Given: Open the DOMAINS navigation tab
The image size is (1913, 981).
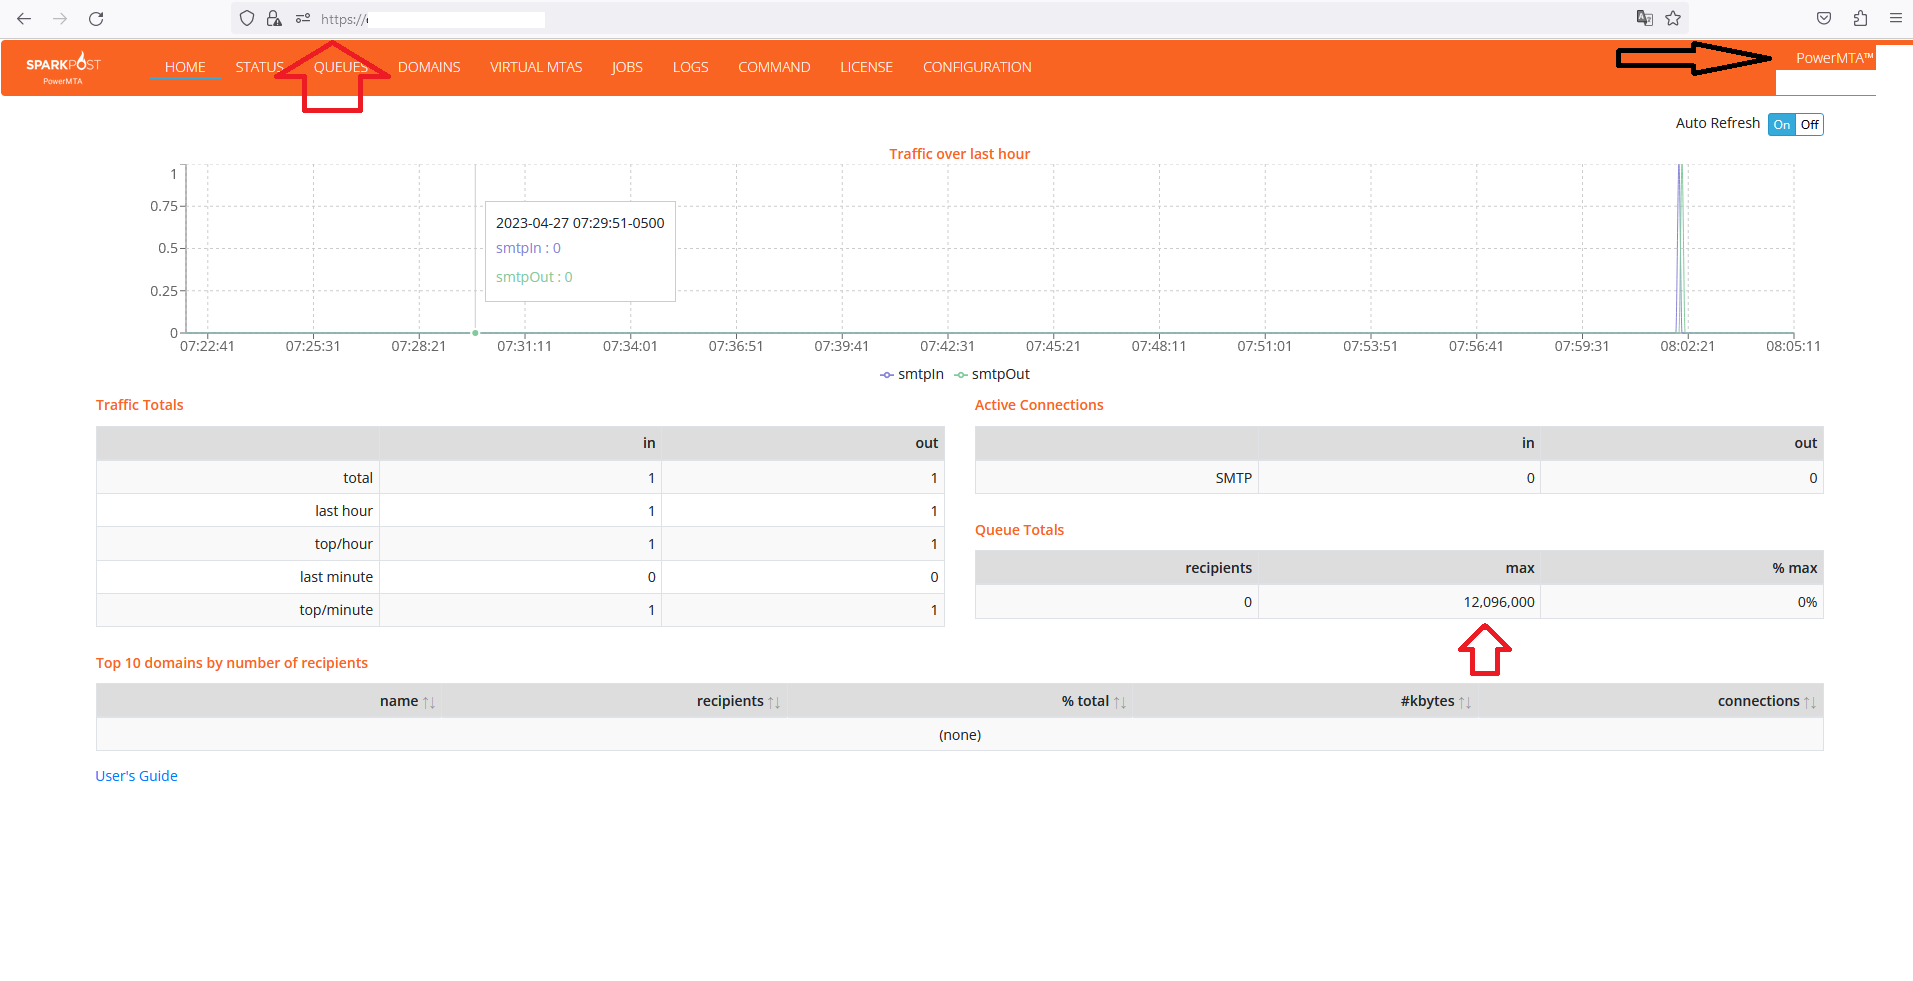Looking at the screenshot, I should point(429,67).
